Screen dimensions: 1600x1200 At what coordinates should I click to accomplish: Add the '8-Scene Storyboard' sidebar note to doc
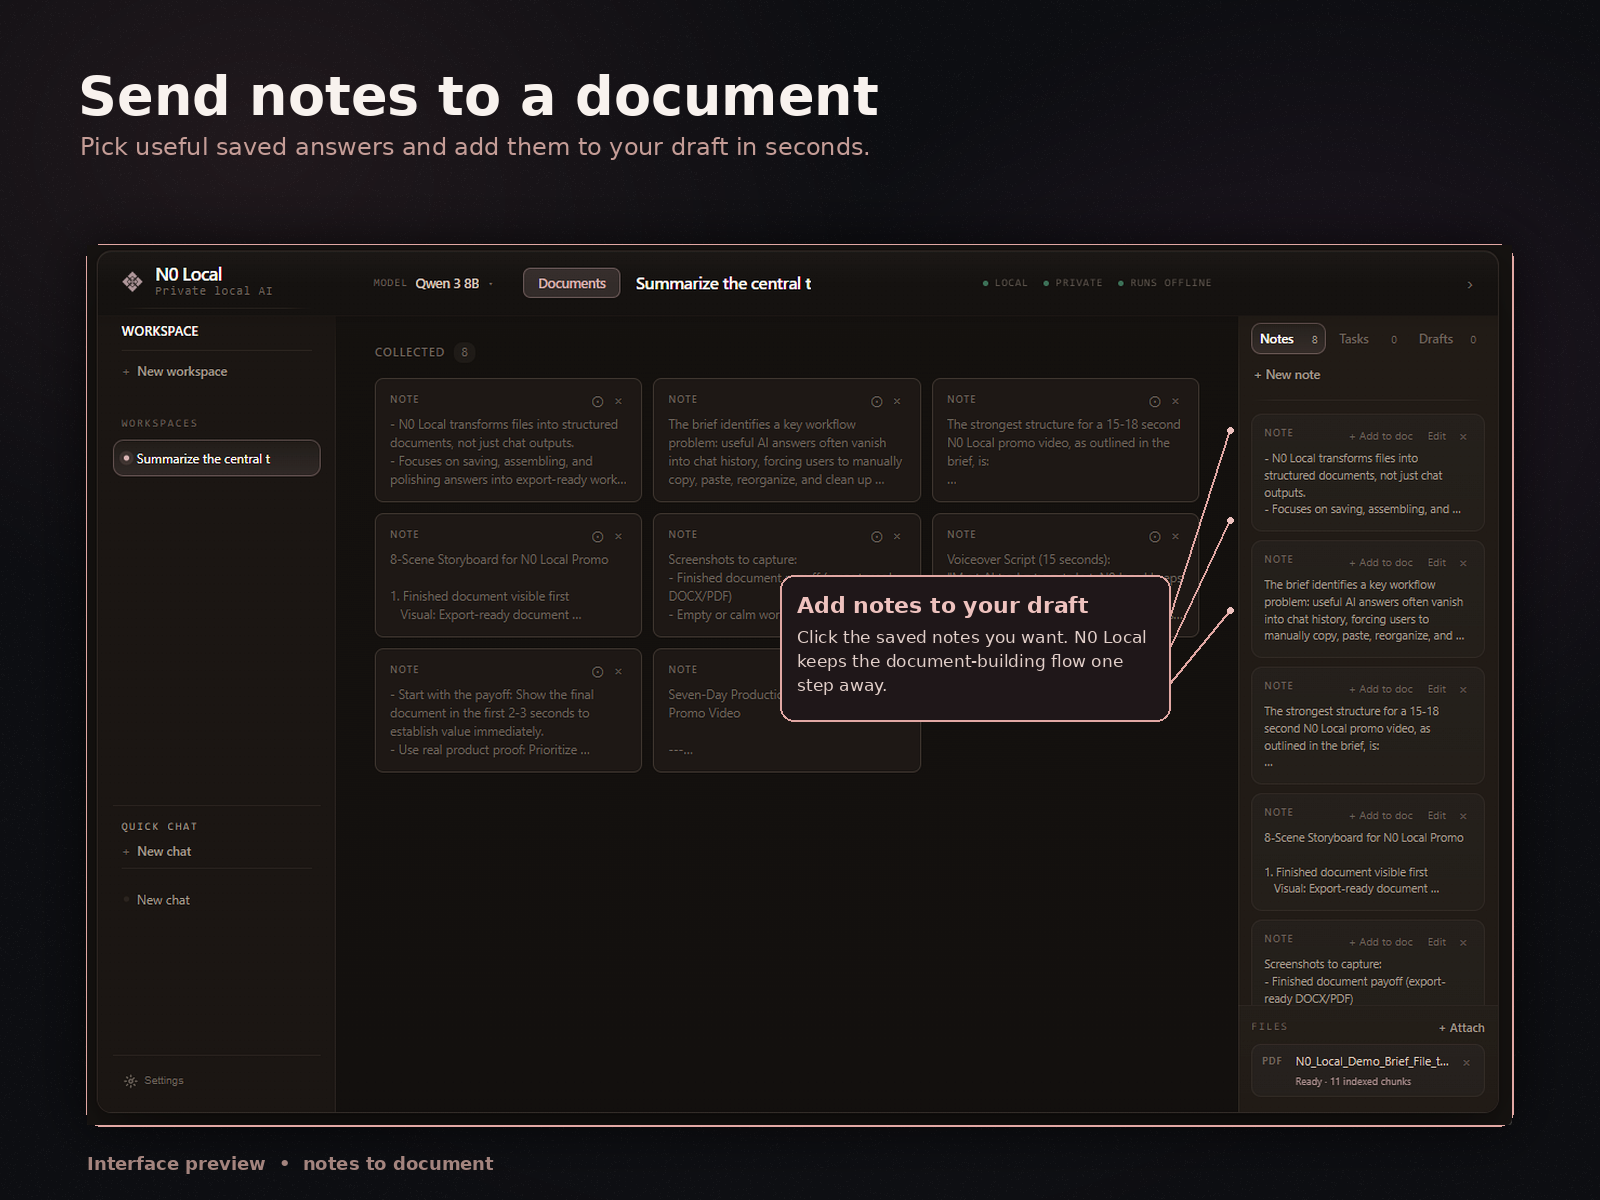[1381, 816]
